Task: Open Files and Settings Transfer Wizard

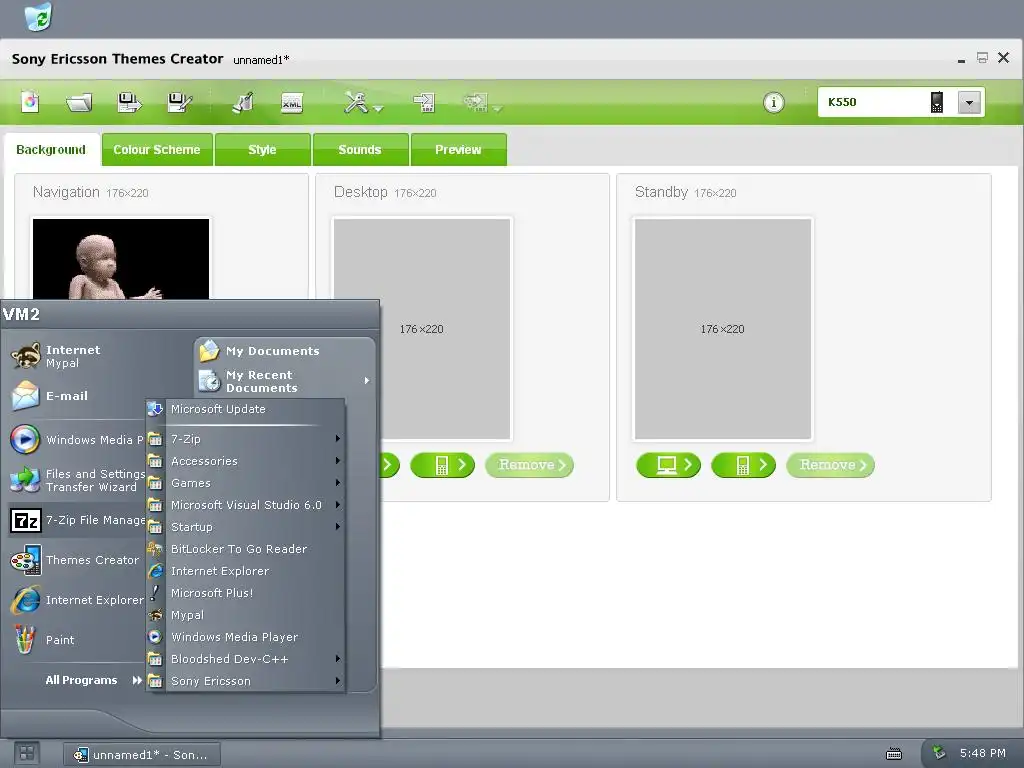Action: 76,480
